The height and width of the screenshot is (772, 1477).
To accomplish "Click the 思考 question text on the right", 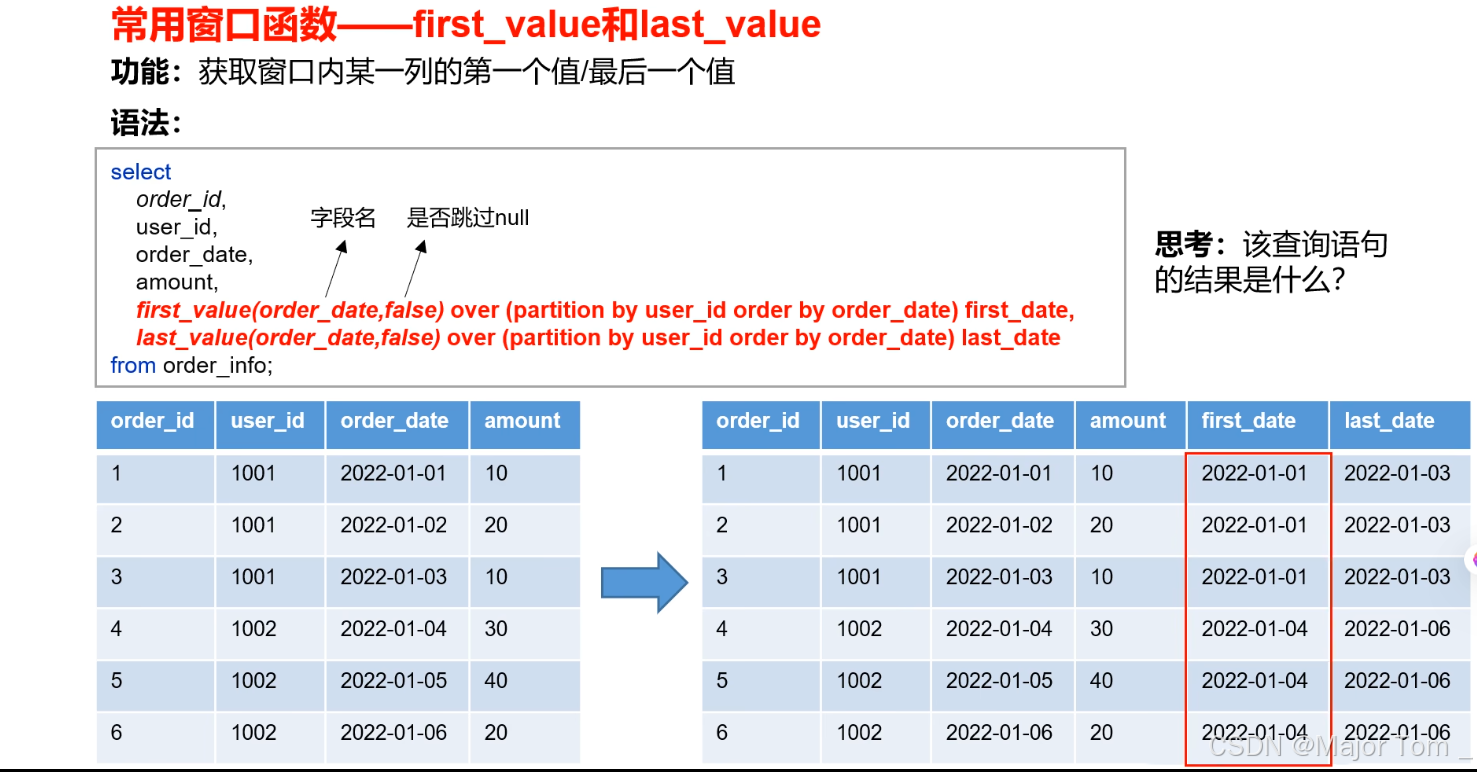I will coord(1271,262).
